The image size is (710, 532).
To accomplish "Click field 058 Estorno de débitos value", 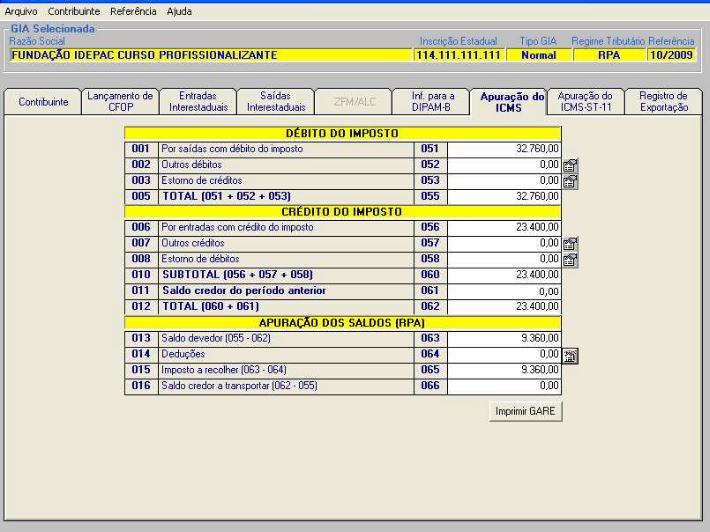I will click(504, 259).
